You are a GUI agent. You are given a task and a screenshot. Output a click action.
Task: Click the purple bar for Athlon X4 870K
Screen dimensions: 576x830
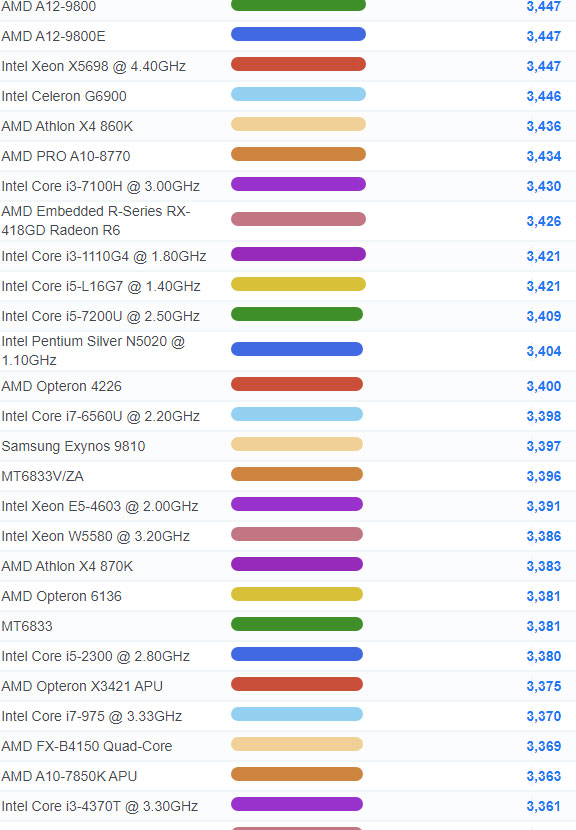(x=296, y=564)
